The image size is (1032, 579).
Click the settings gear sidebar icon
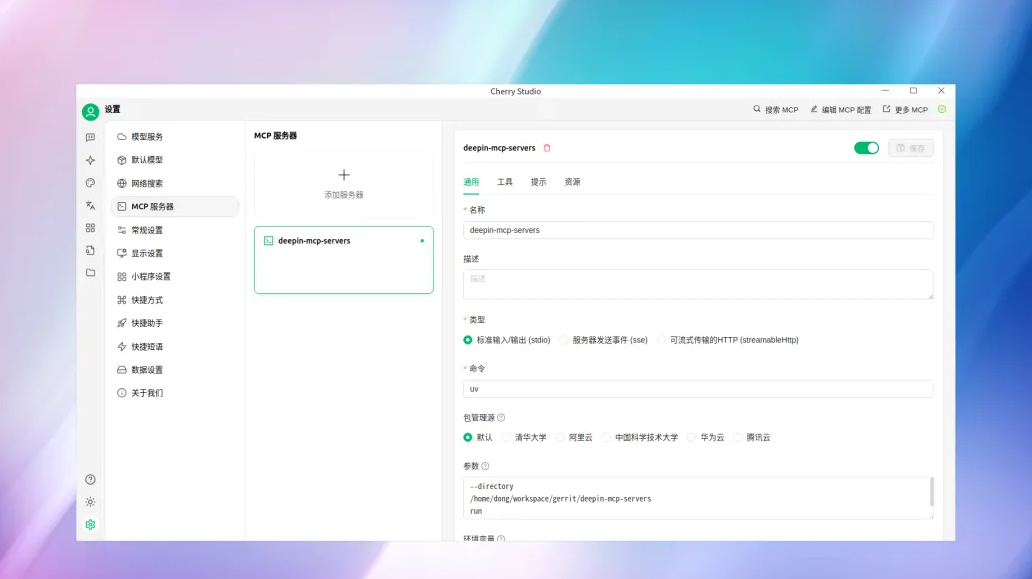(x=90, y=524)
